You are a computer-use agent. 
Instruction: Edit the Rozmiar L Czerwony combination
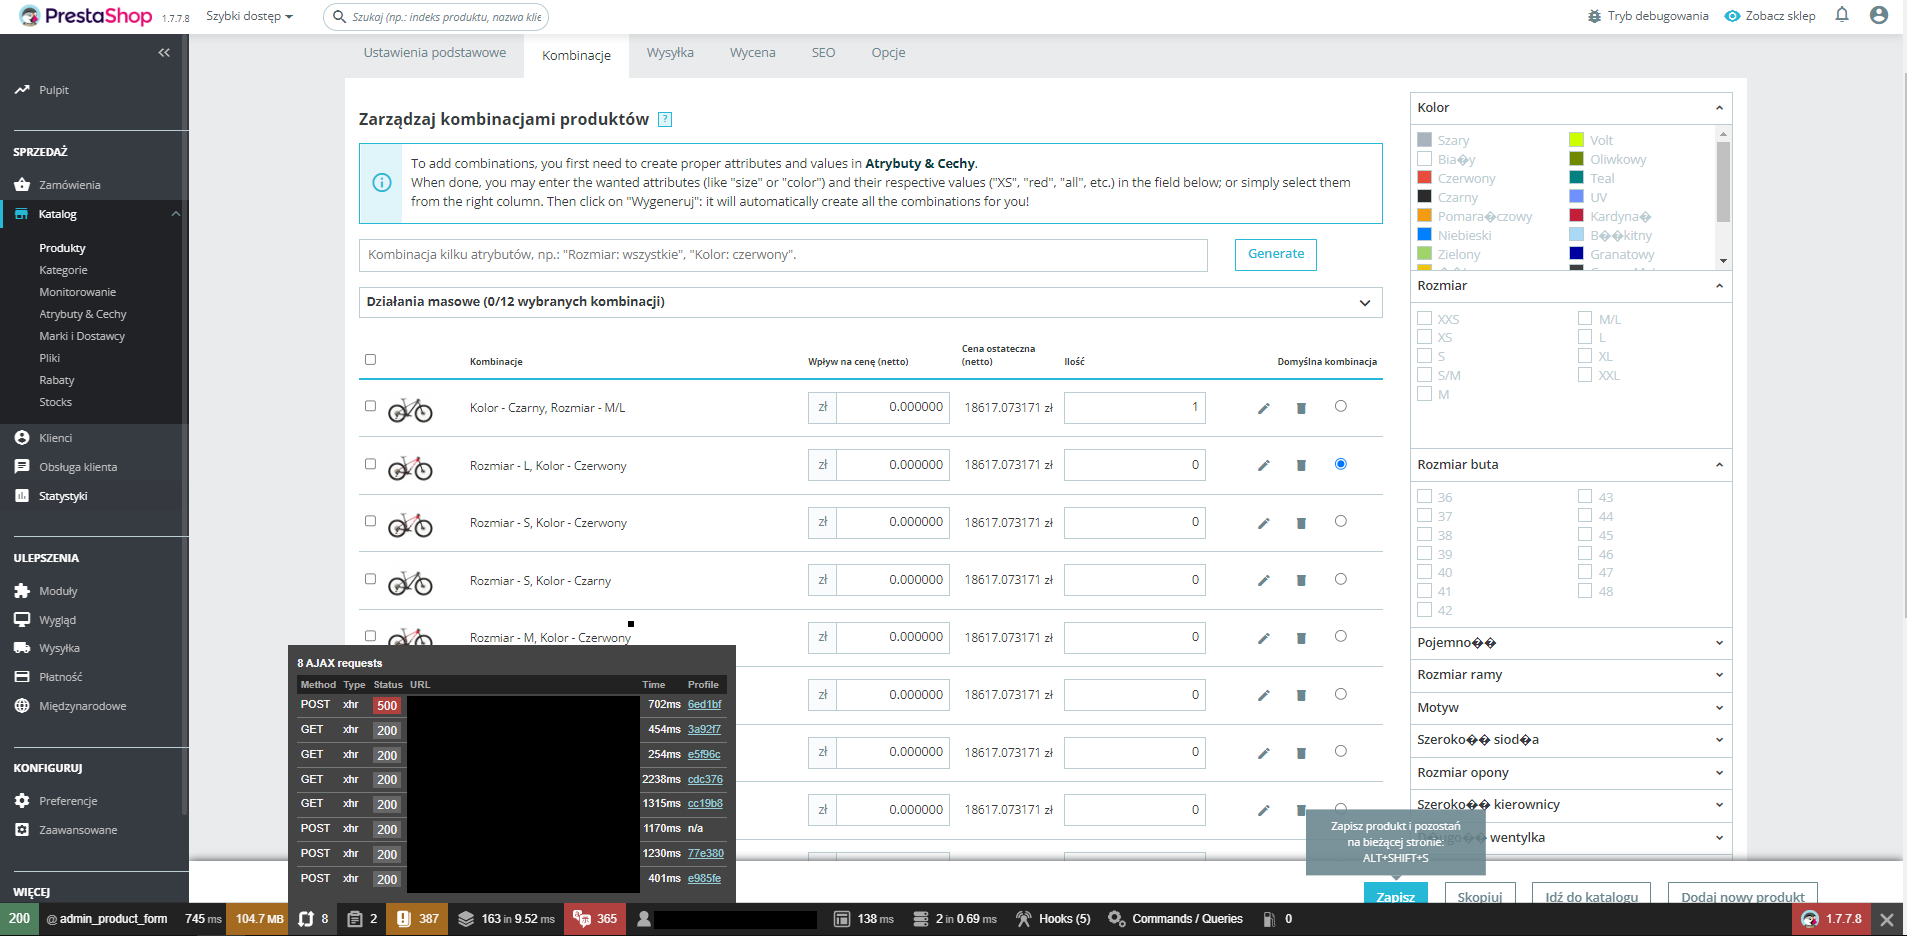click(1264, 465)
